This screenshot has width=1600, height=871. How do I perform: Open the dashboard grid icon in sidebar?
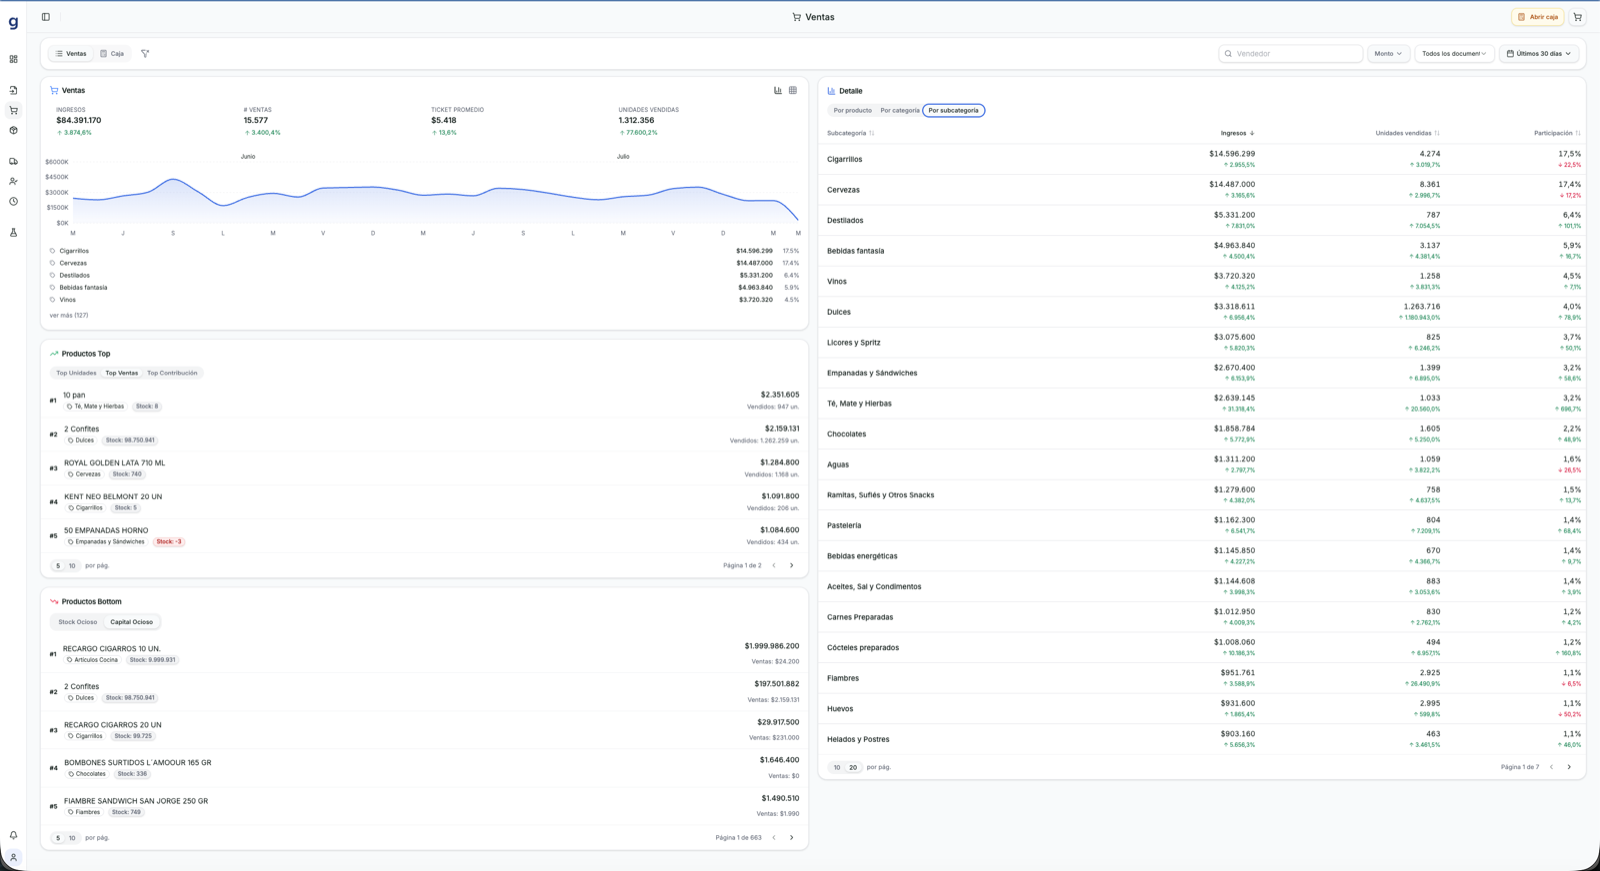coord(13,59)
